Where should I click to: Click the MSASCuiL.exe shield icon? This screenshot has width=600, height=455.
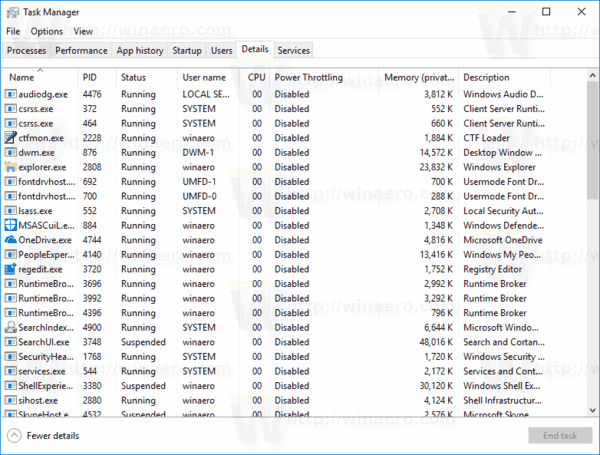pos(11,225)
